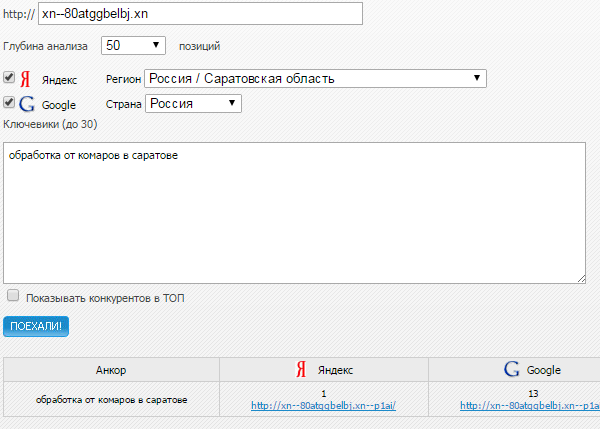Click the red Yandex logo icon in form
600x429 pixels.
click(25, 79)
